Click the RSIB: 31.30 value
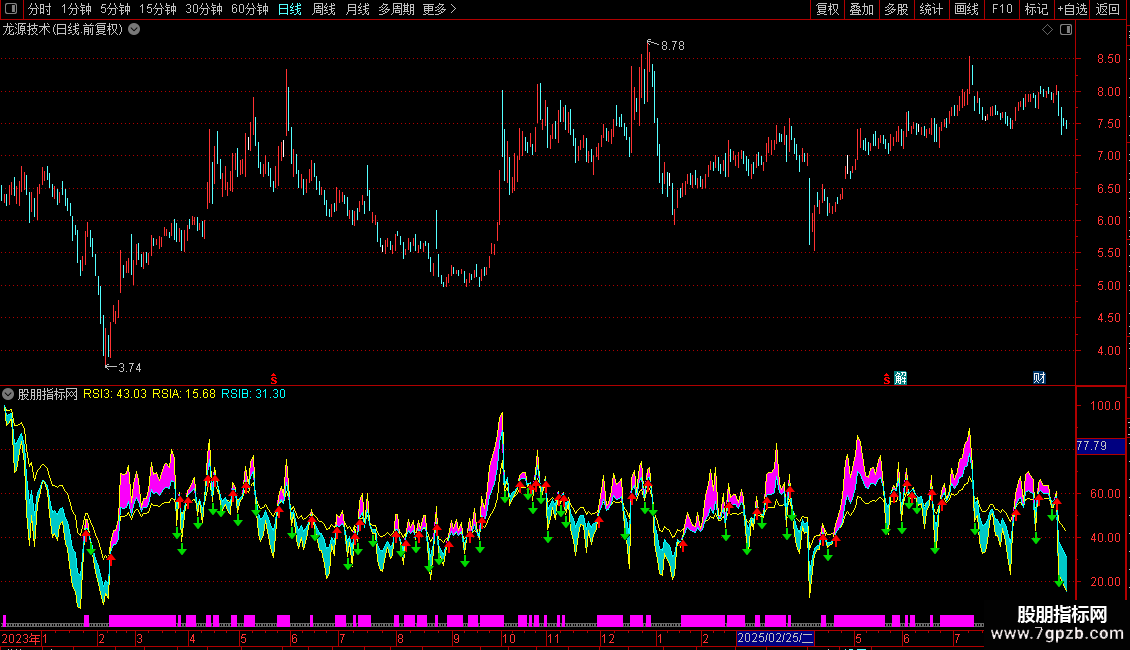 pos(253,394)
